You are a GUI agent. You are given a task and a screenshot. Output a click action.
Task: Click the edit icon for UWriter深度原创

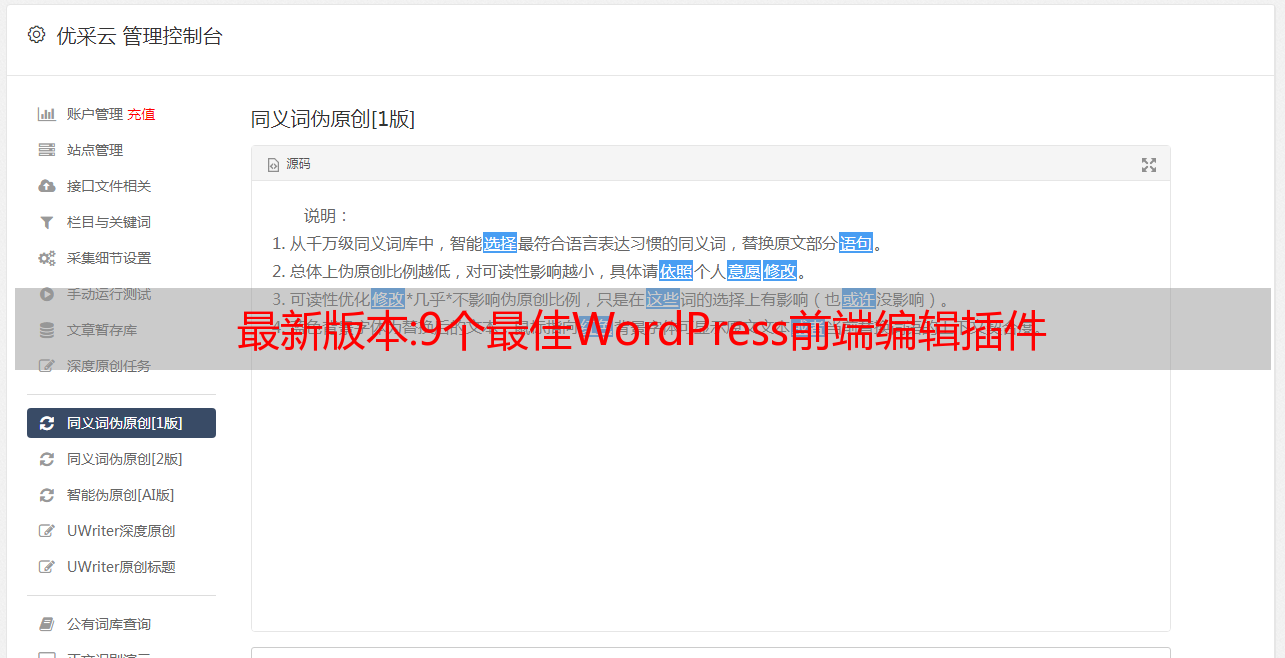click(47, 531)
